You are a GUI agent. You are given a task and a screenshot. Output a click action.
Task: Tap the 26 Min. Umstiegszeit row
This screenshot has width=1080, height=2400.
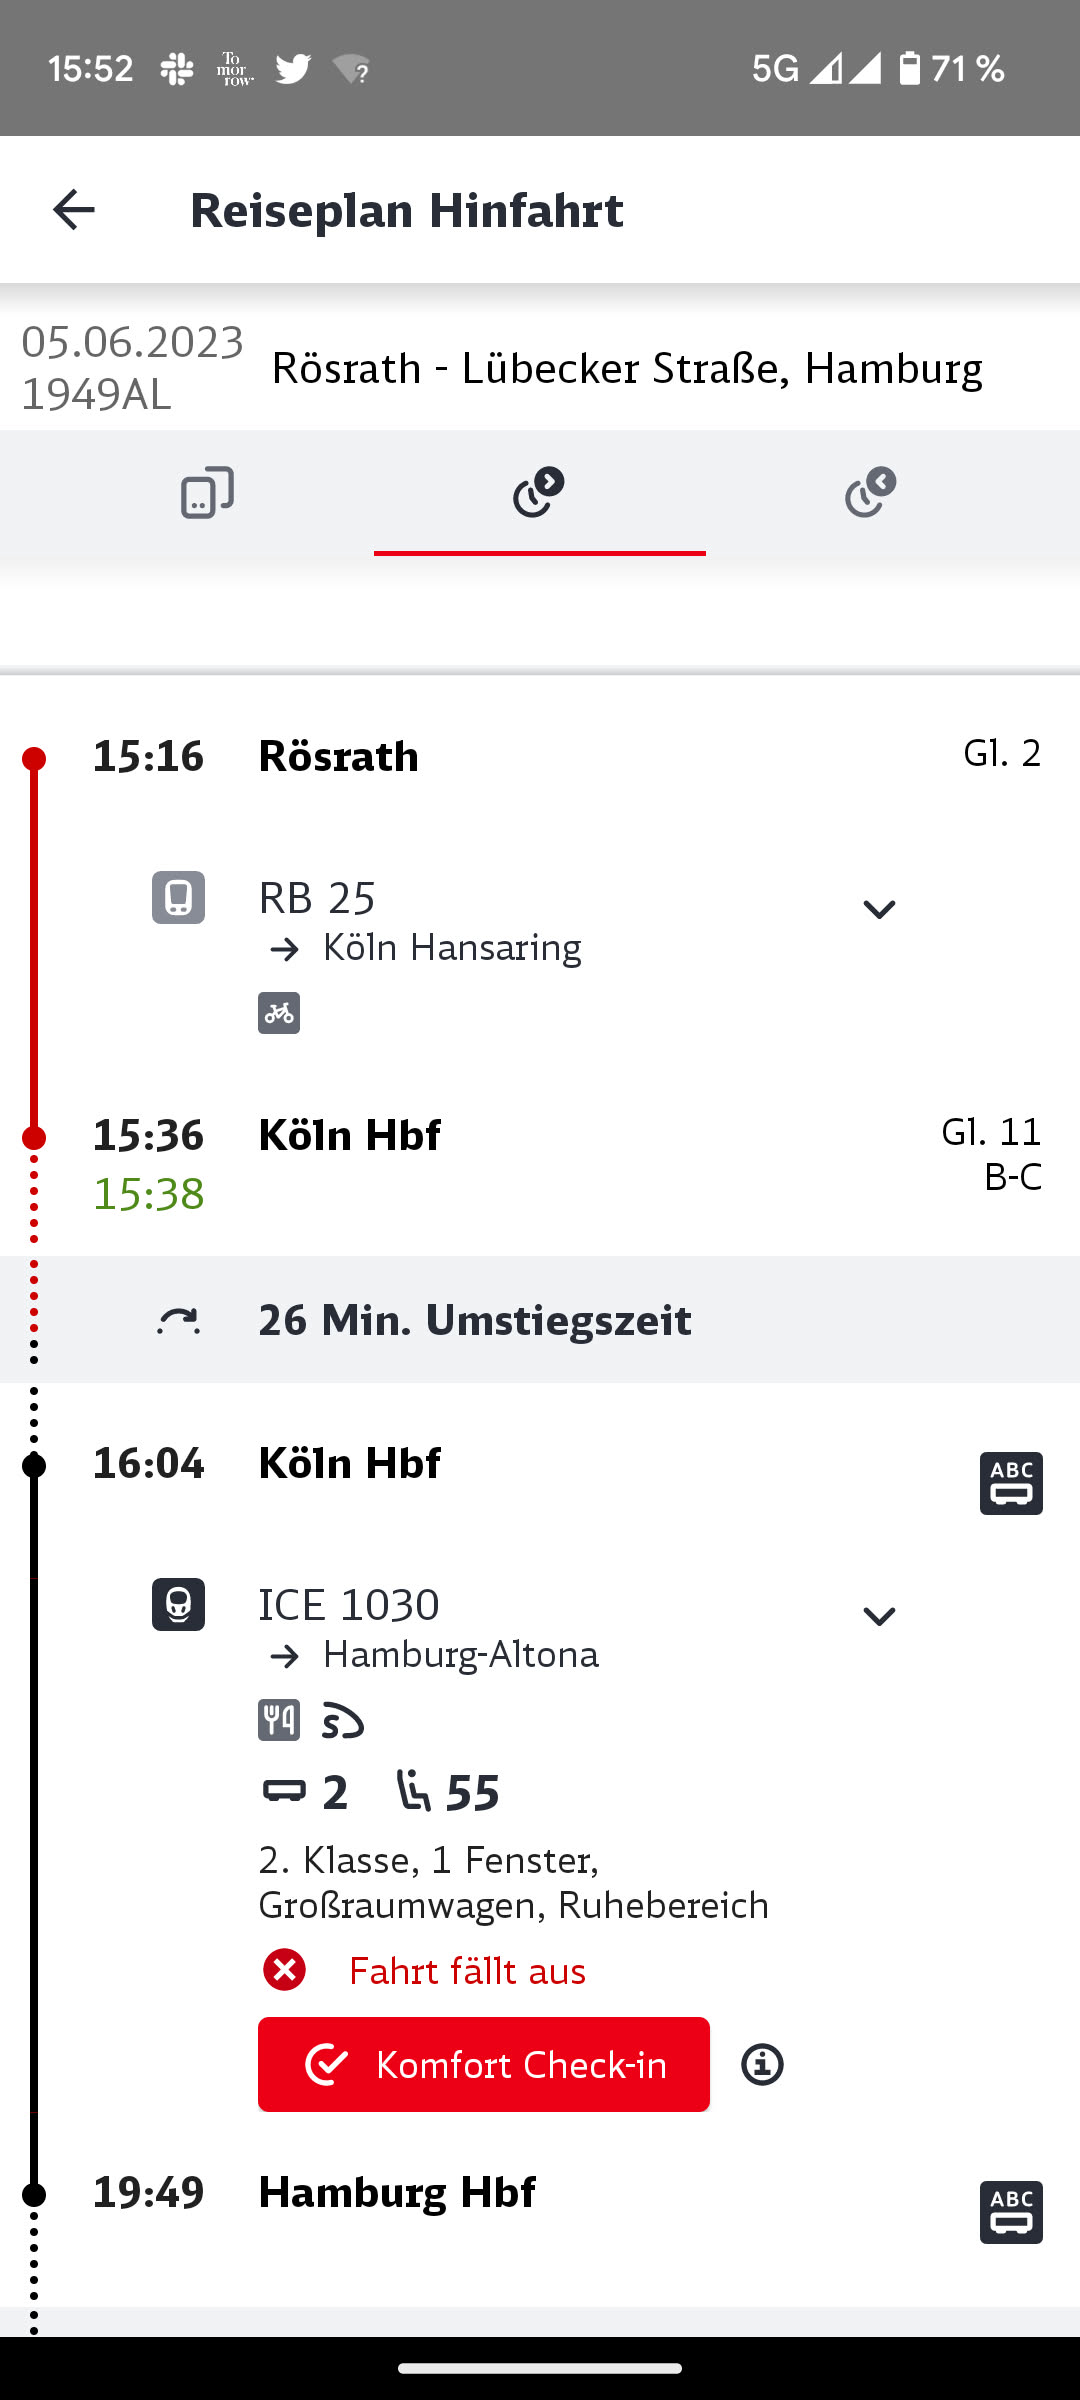[x=540, y=1320]
